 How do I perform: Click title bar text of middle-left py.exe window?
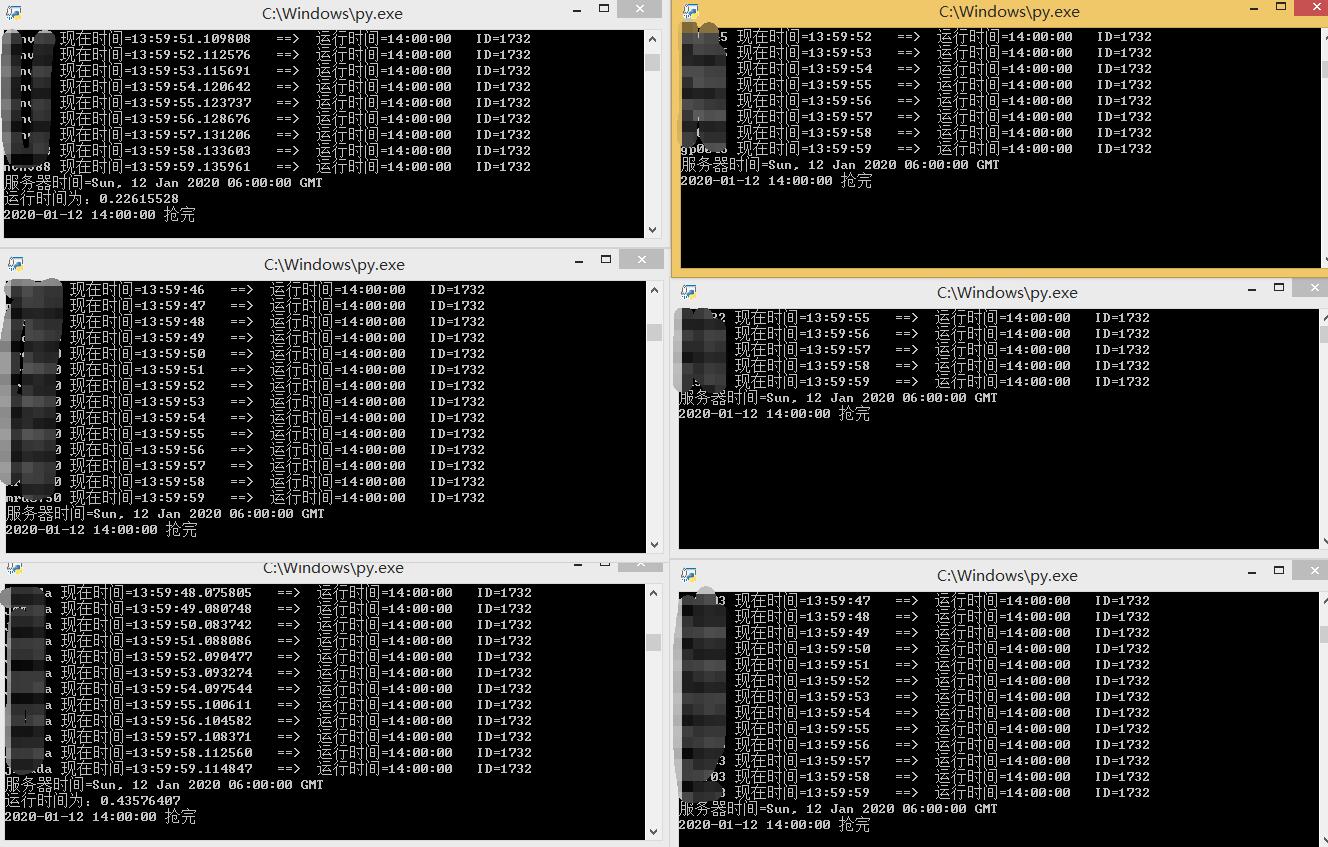[x=334, y=264]
